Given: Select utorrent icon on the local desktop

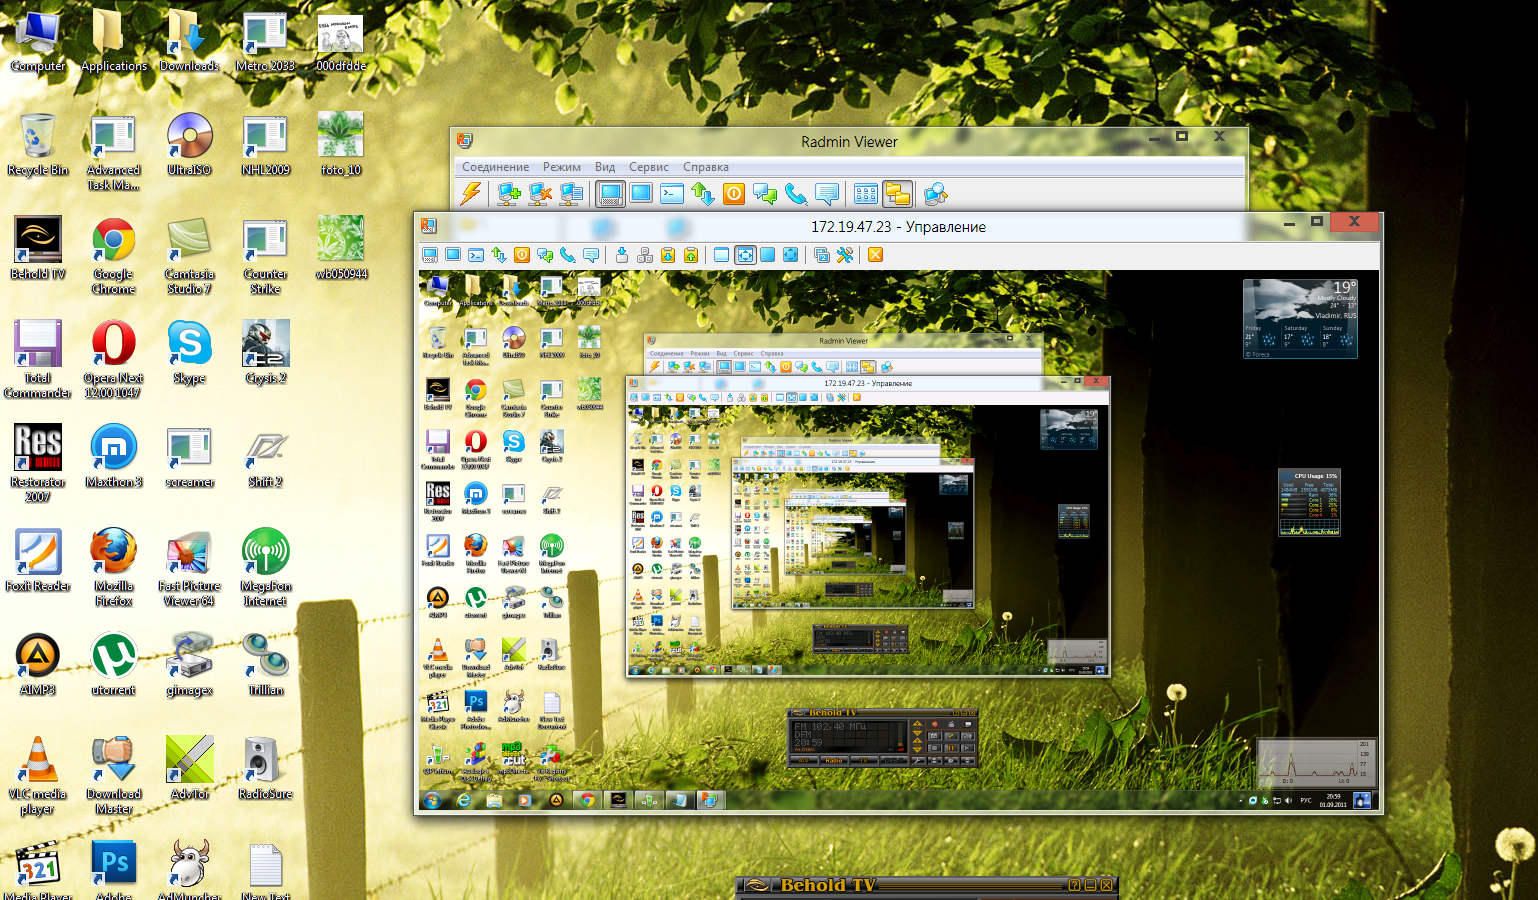Looking at the screenshot, I should click(113, 666).
